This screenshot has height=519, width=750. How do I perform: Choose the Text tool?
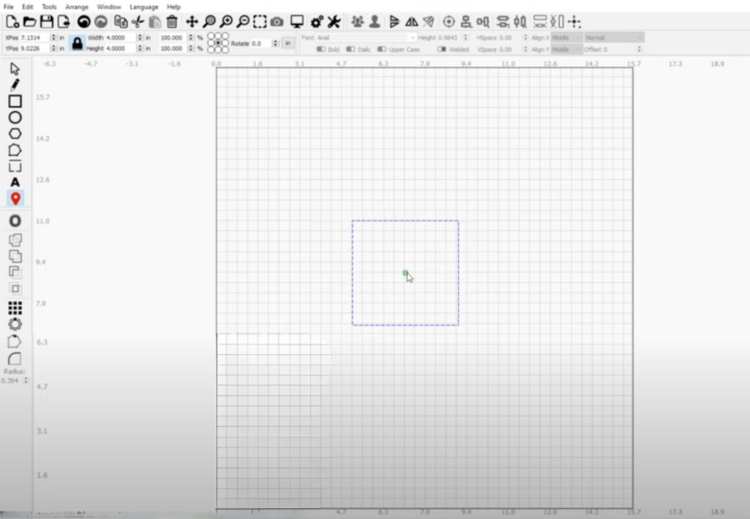click(15, 182)
